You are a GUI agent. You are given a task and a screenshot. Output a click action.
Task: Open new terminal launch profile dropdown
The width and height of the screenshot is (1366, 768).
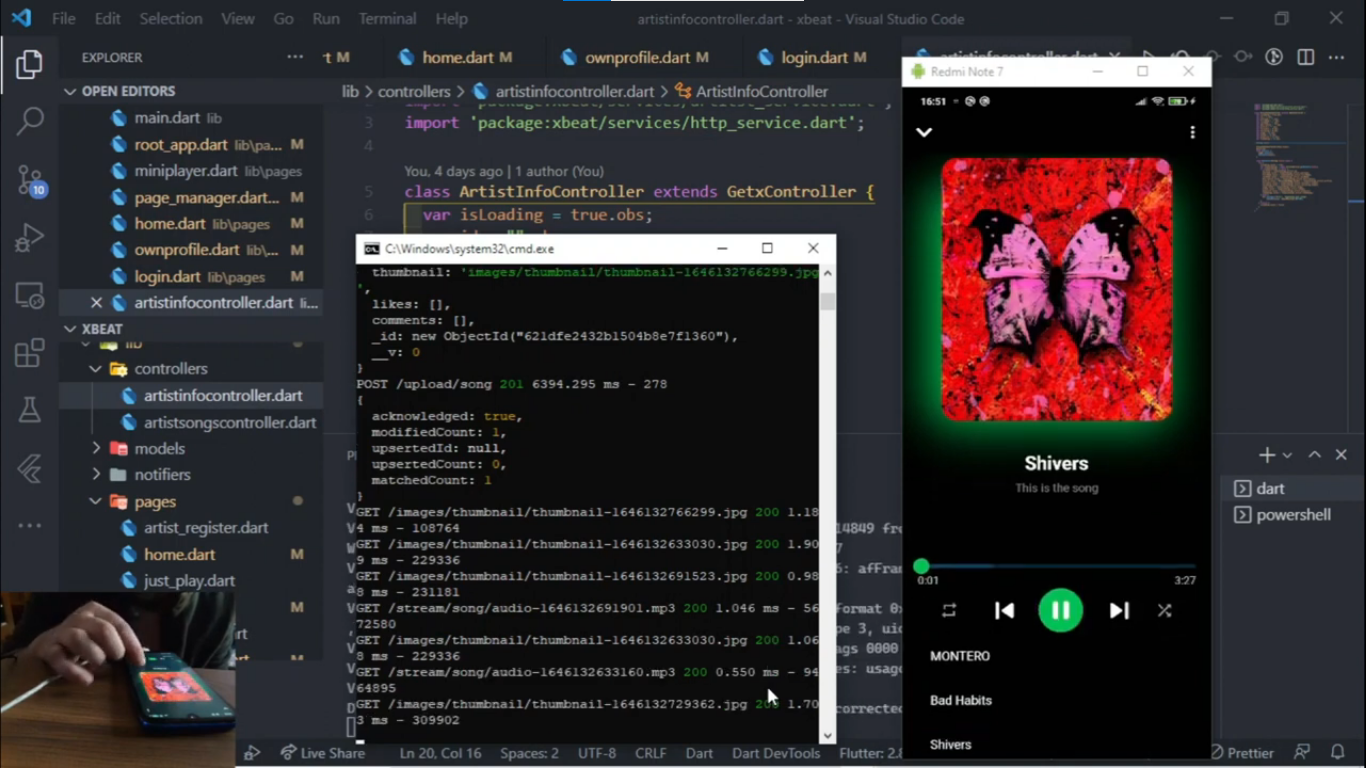point(1287,455)
